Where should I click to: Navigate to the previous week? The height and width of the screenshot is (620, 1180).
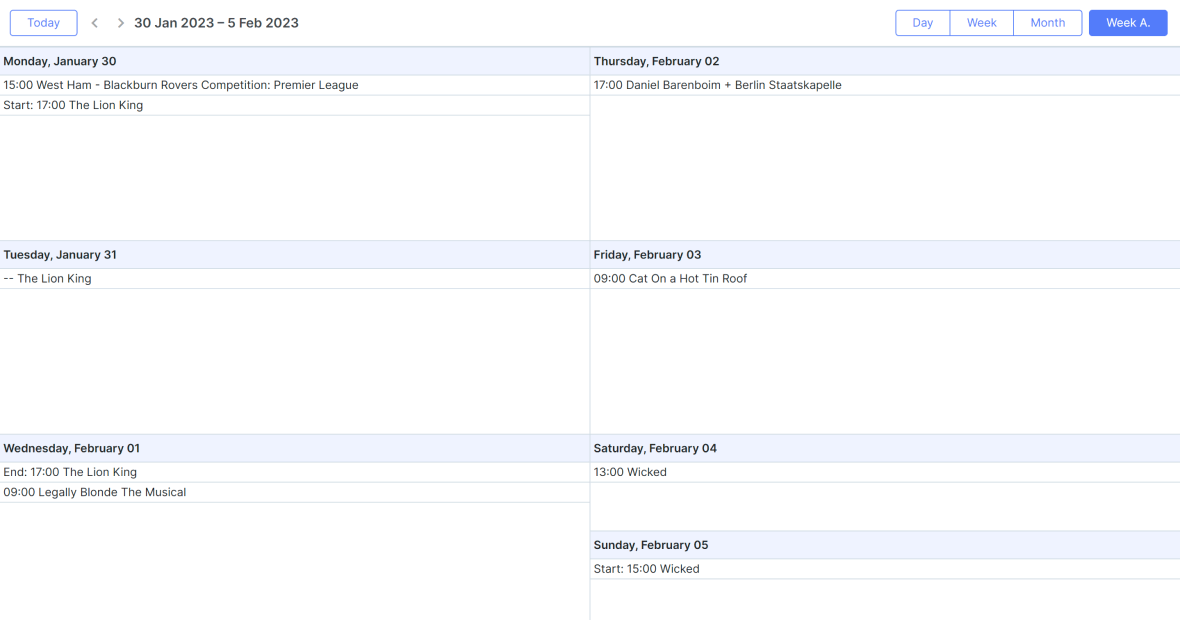click(94, 22)
